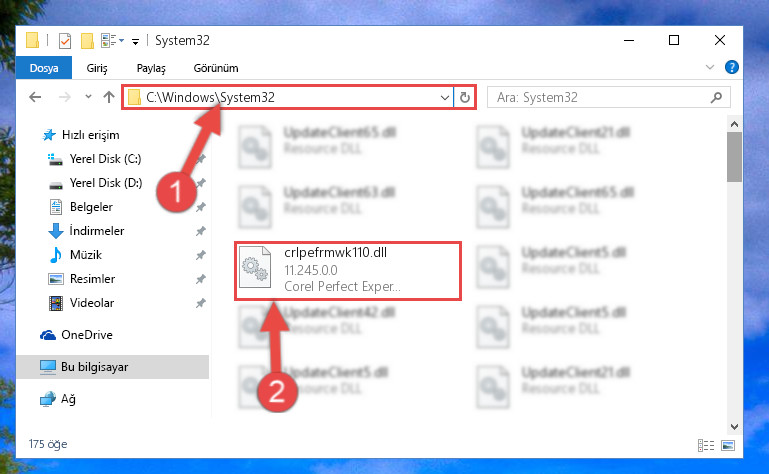This screenshot has height=474, width=769.
Task: Click the Properties checkmark quick access icon
Action: (65, 41)
